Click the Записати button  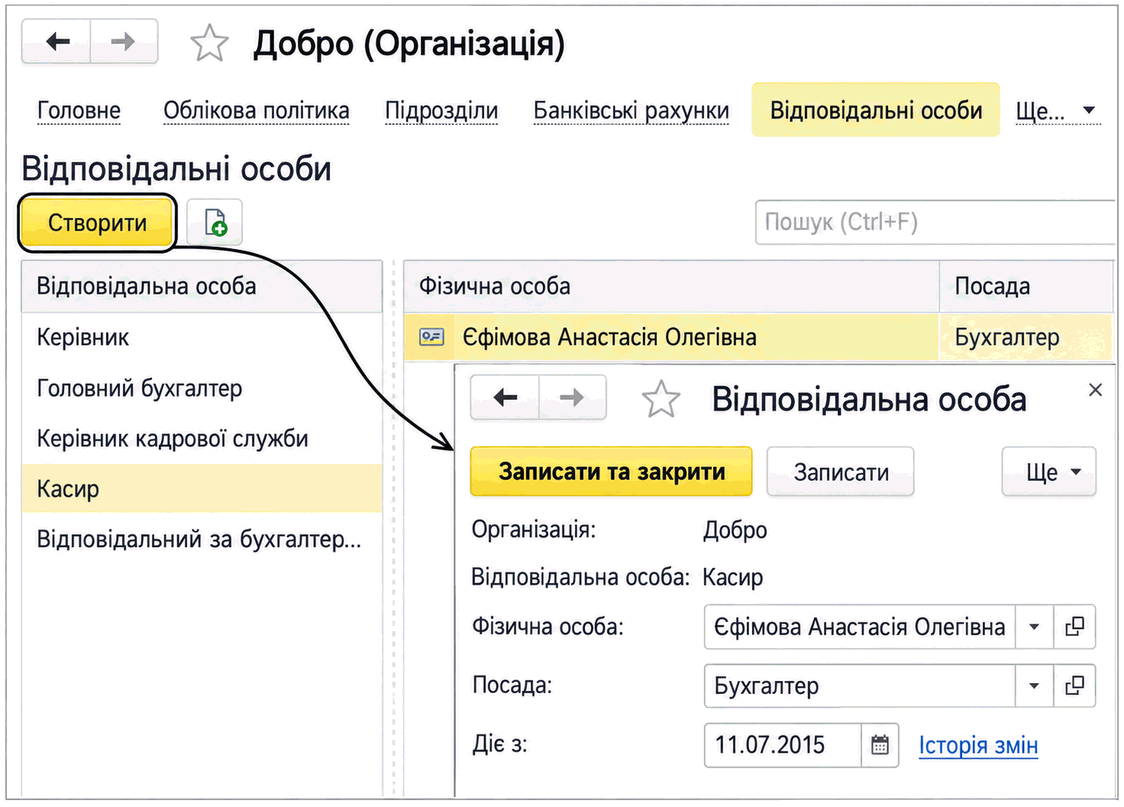(841, 472)
